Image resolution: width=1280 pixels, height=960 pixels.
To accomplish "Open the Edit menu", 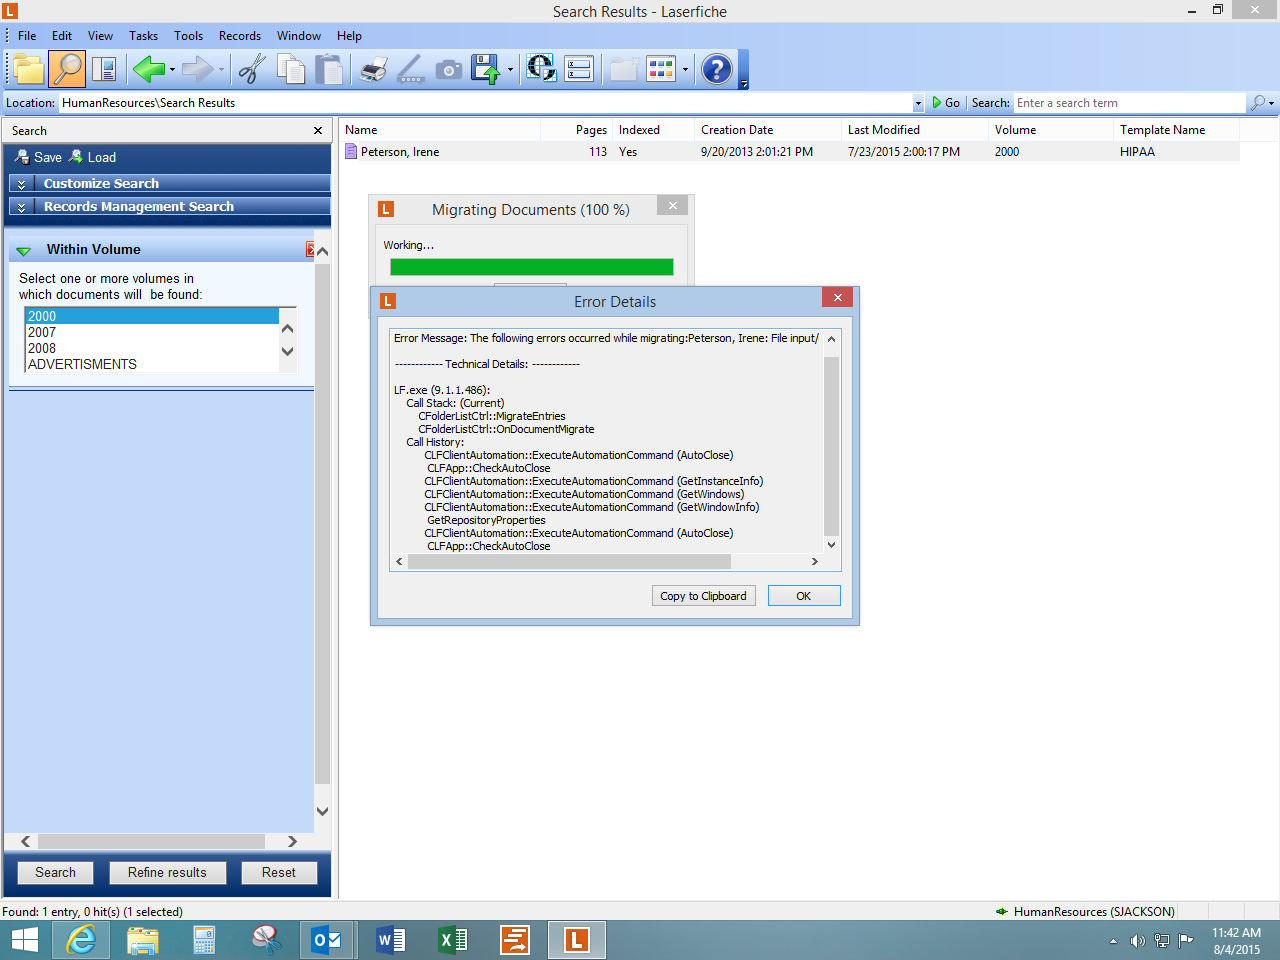I will [x=62, y=36].
